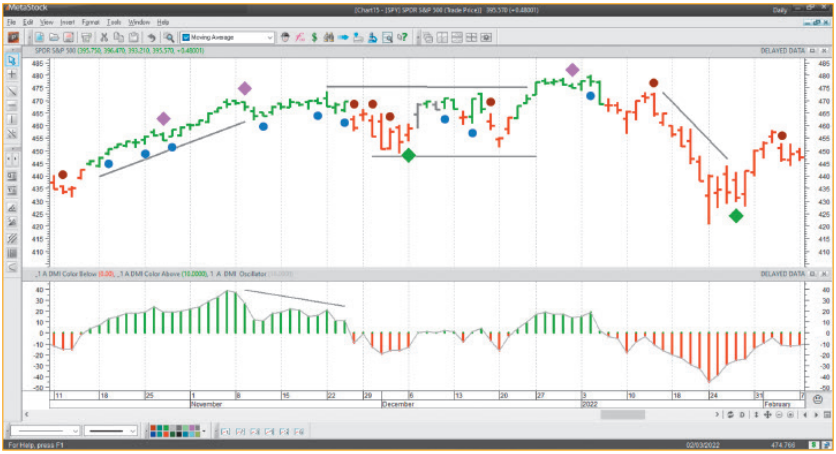This screenshot has height=454, width=836.
Task: Open the Edit menu
Action: click(28, 22)
